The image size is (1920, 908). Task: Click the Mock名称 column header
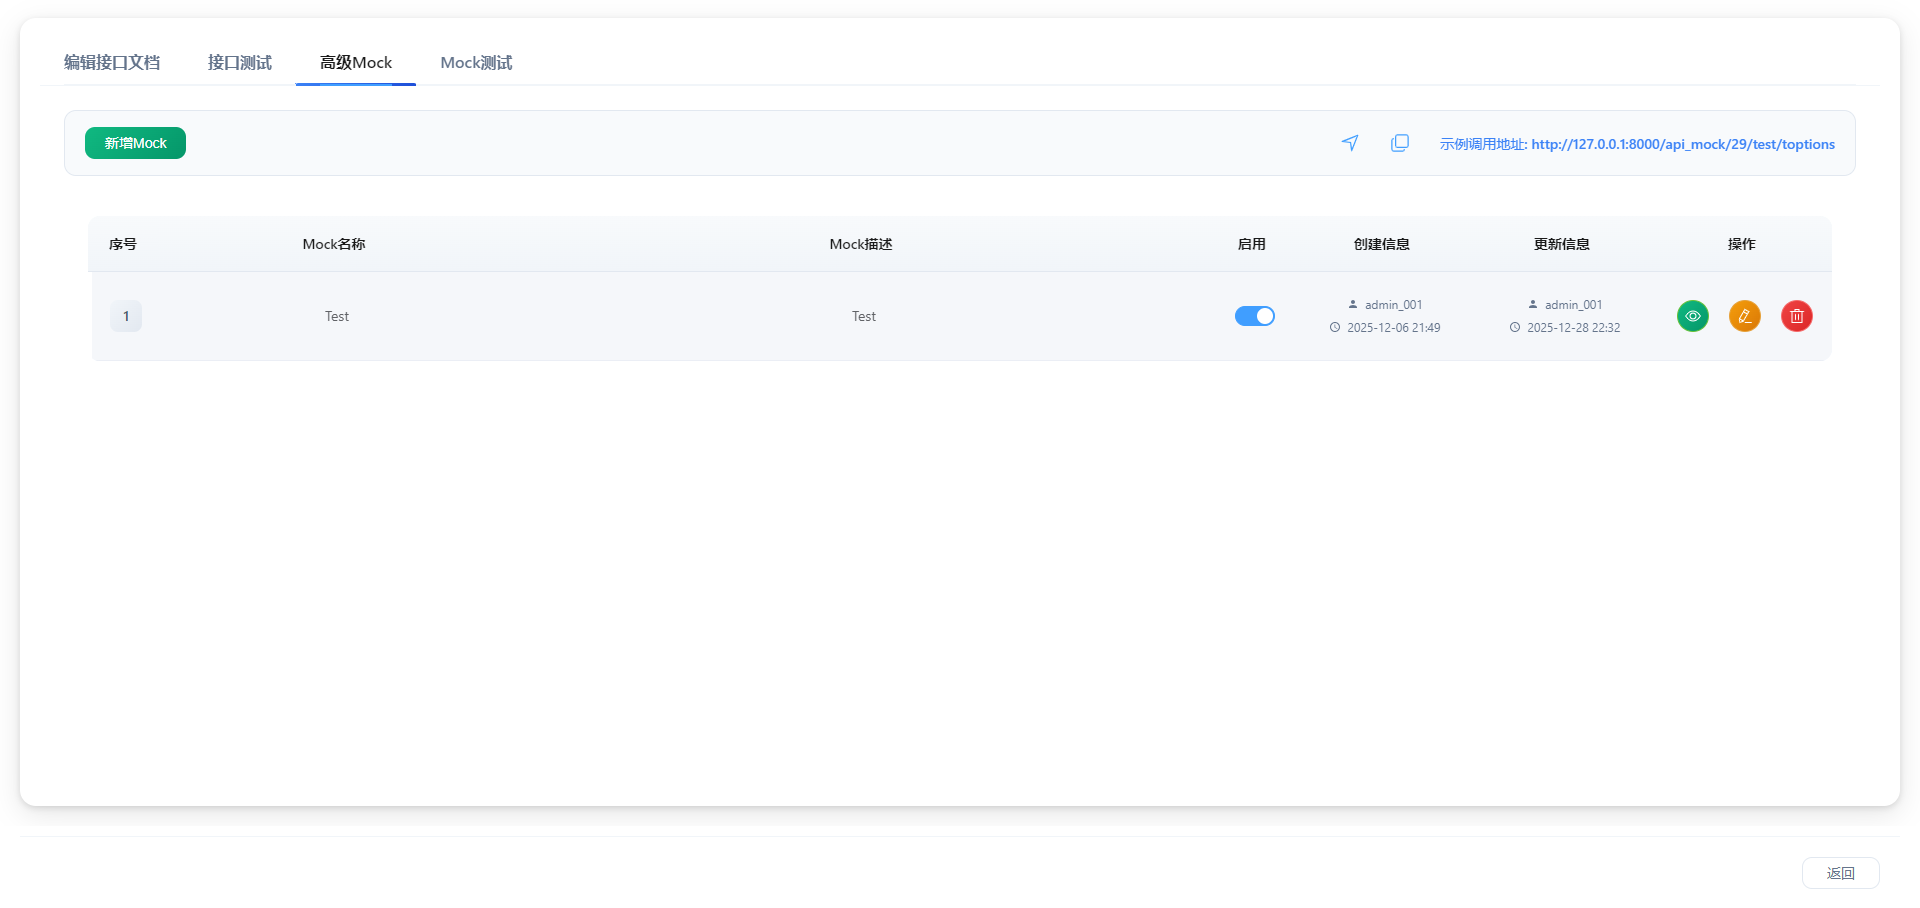point(334,244)
